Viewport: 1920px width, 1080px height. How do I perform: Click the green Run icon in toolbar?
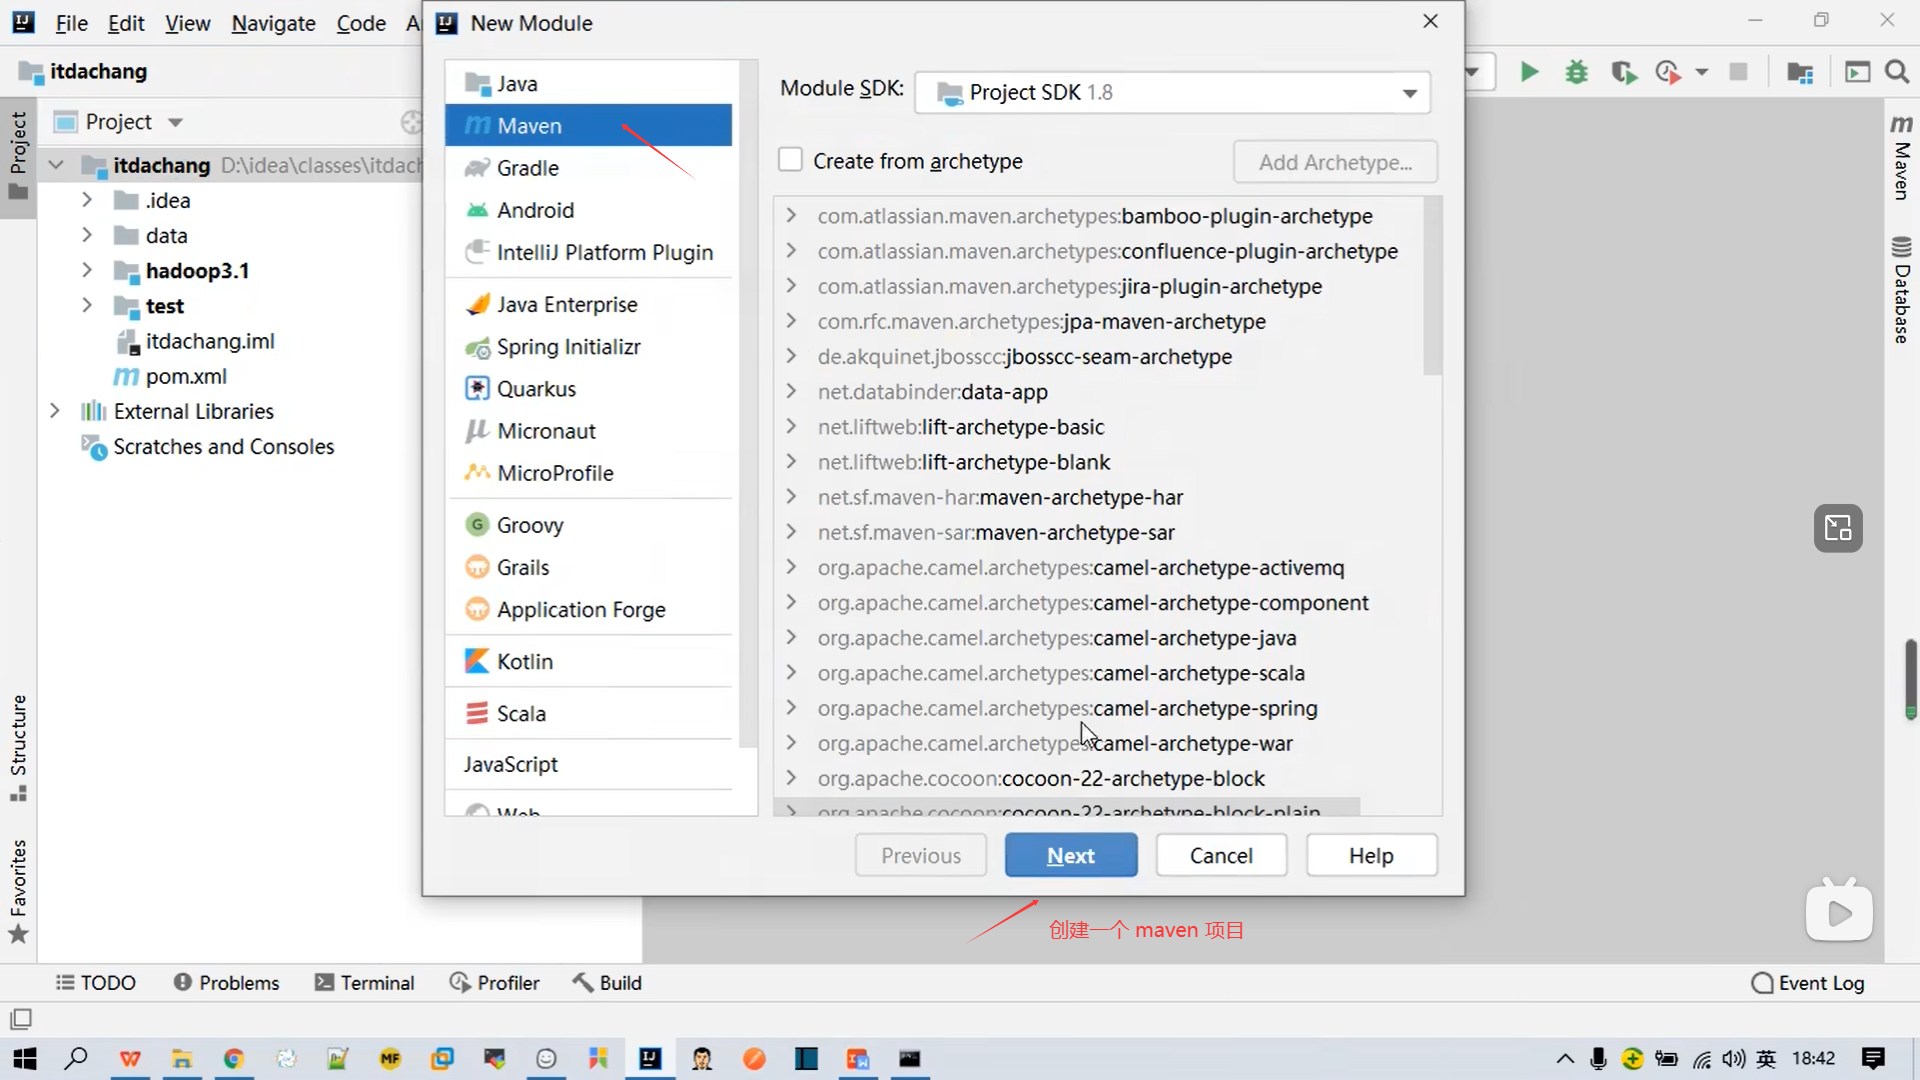pyautogui.click(x=1529, y=72)
